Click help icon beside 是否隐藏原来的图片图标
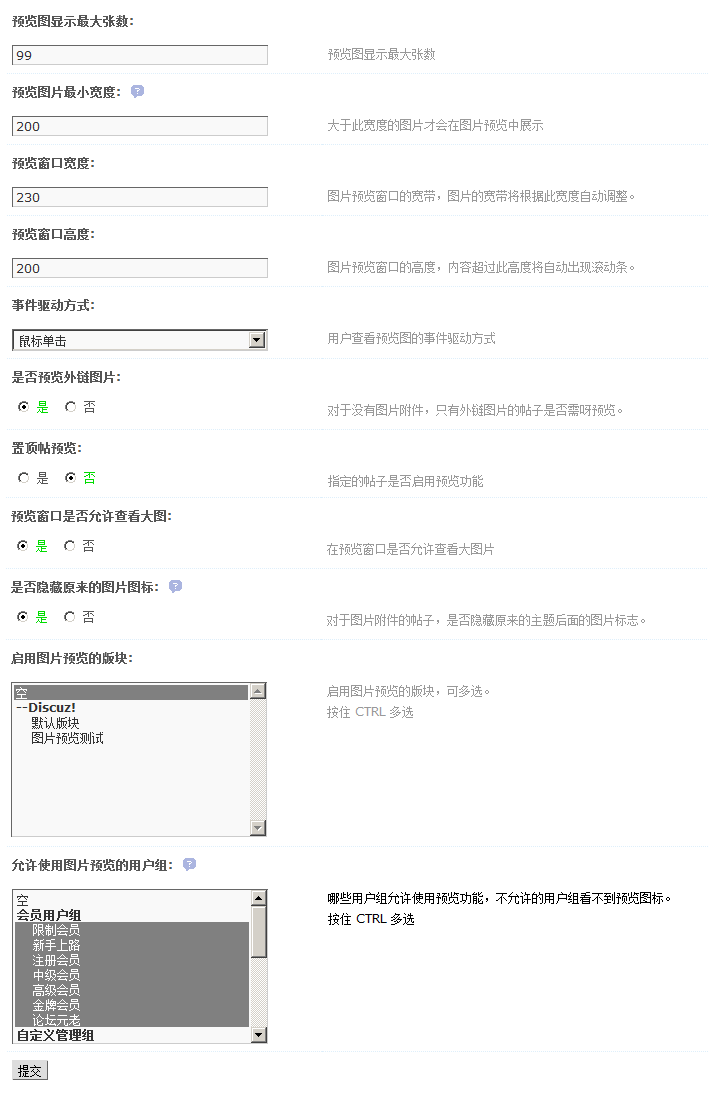 pos(175,586)
